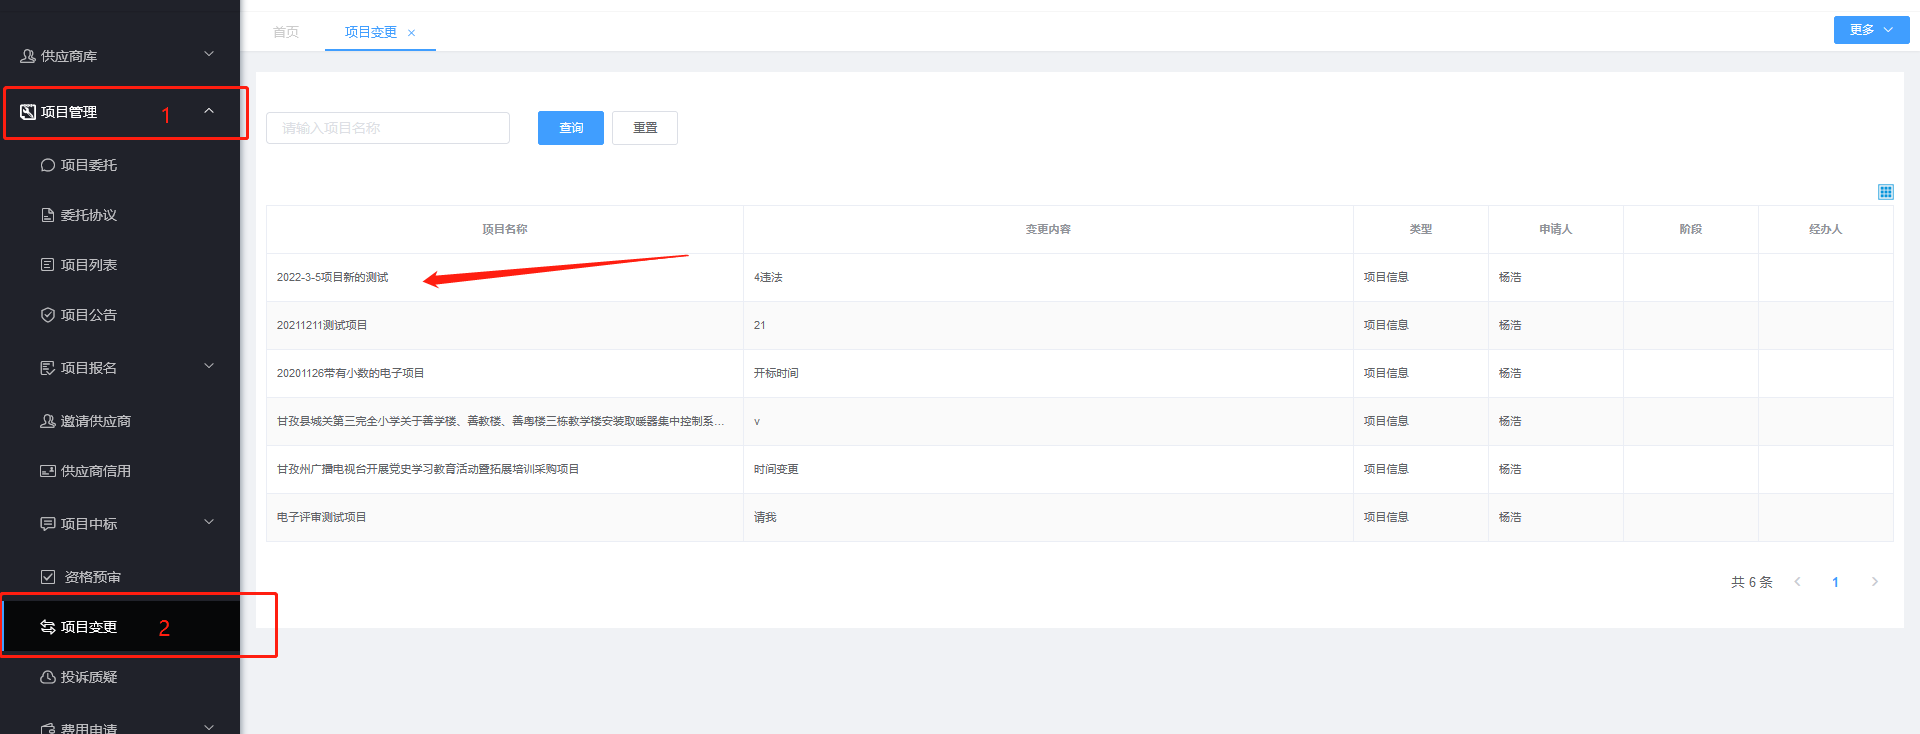
Task: Click the 项目名称 column header
Action: coord(505,229)
